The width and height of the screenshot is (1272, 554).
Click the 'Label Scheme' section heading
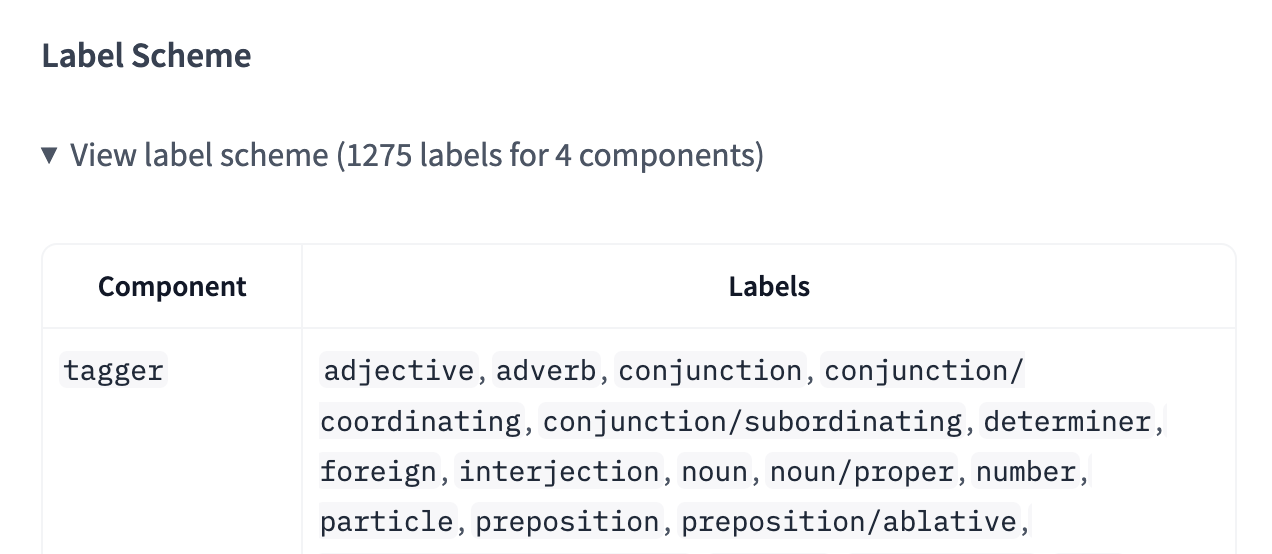pyautogui.click(x=146, y=56)
